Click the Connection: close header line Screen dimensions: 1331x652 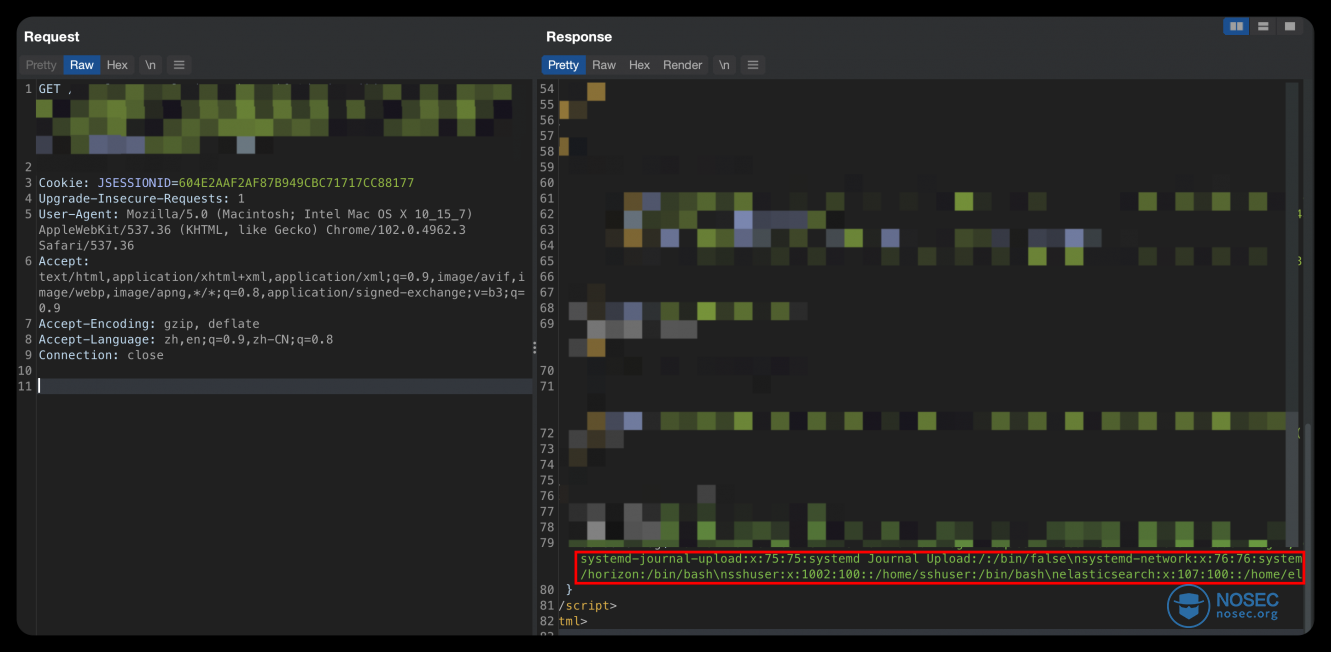point(101,355)
